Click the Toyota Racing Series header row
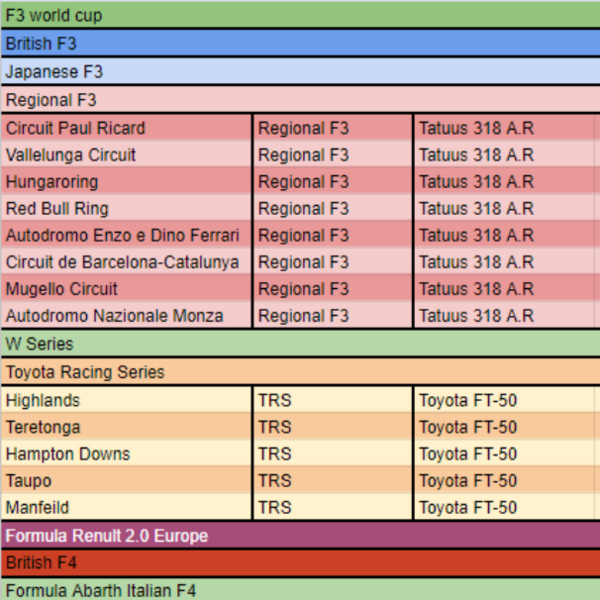Screen dimensions: 600x600 (300, 372)
